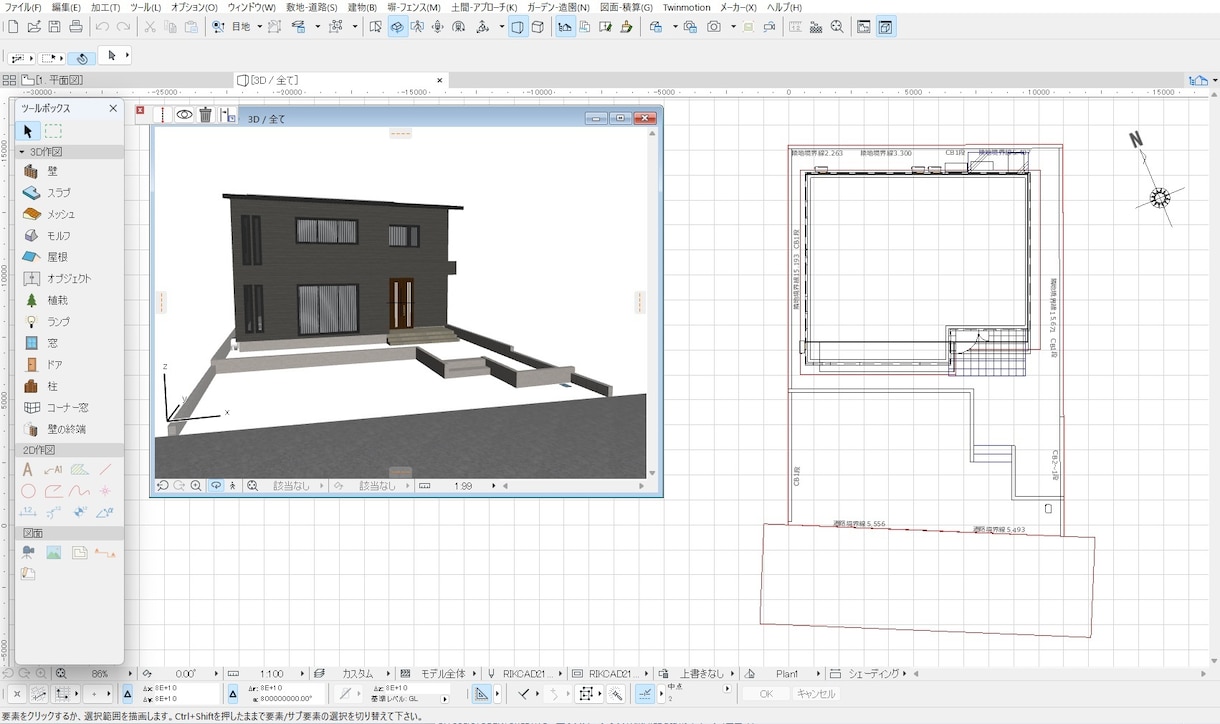Toggle eye visibility icon in 3D window
This screenshot has width=1220, height=724.
pyautogui.click(x=185, y=115)
